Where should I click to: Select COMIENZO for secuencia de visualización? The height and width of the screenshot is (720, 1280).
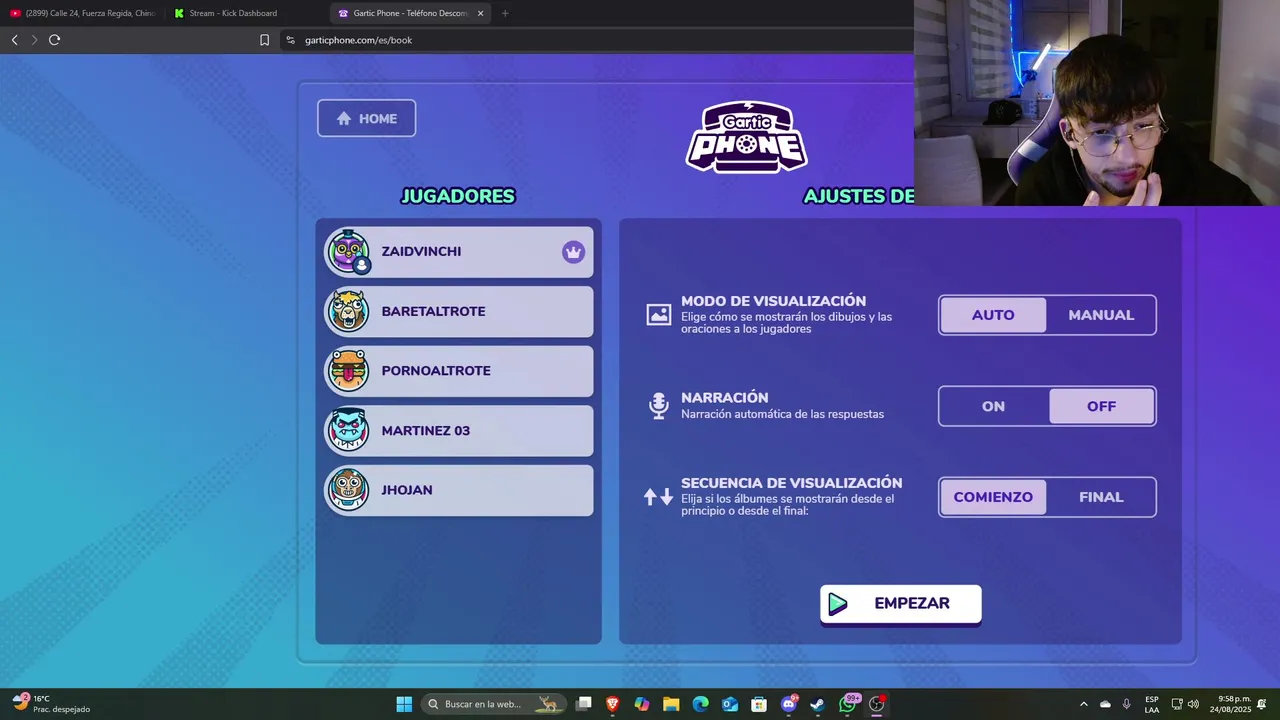pos(993,497)
